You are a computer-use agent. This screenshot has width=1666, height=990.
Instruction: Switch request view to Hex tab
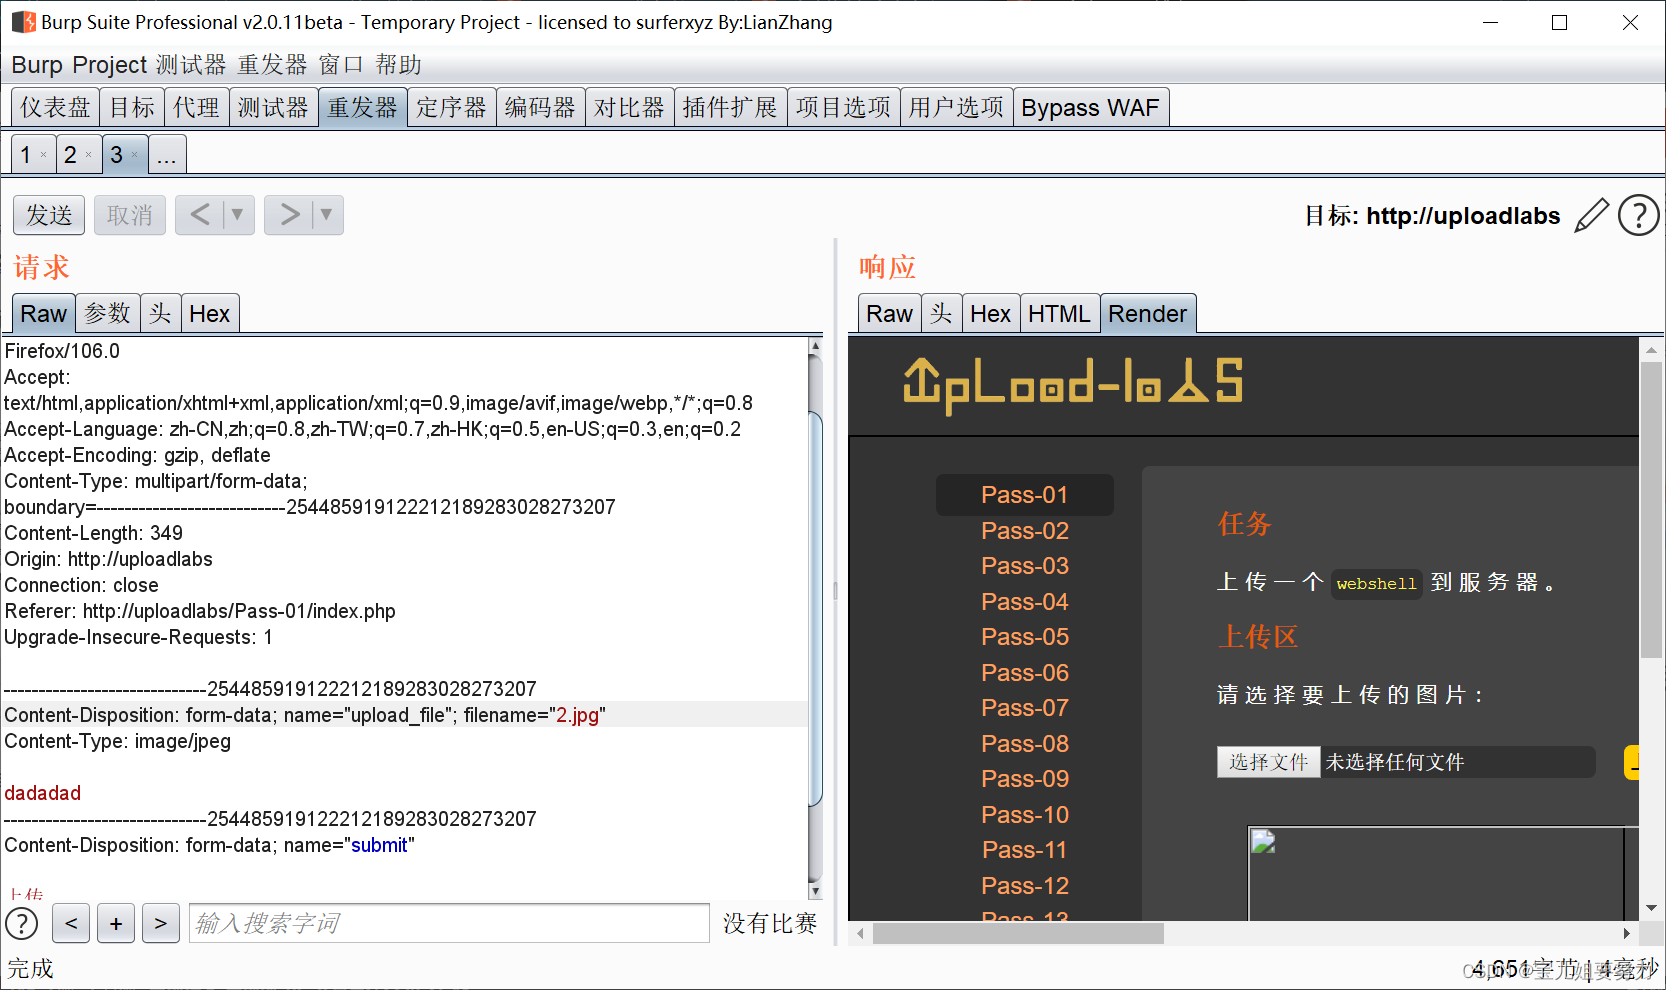pos(209,313)
